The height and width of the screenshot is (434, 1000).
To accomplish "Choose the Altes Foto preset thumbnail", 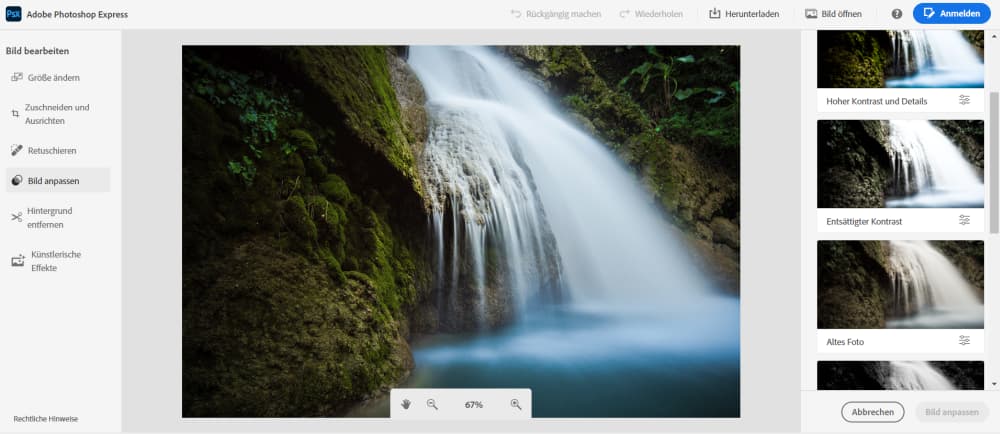I will pos(900,284).
